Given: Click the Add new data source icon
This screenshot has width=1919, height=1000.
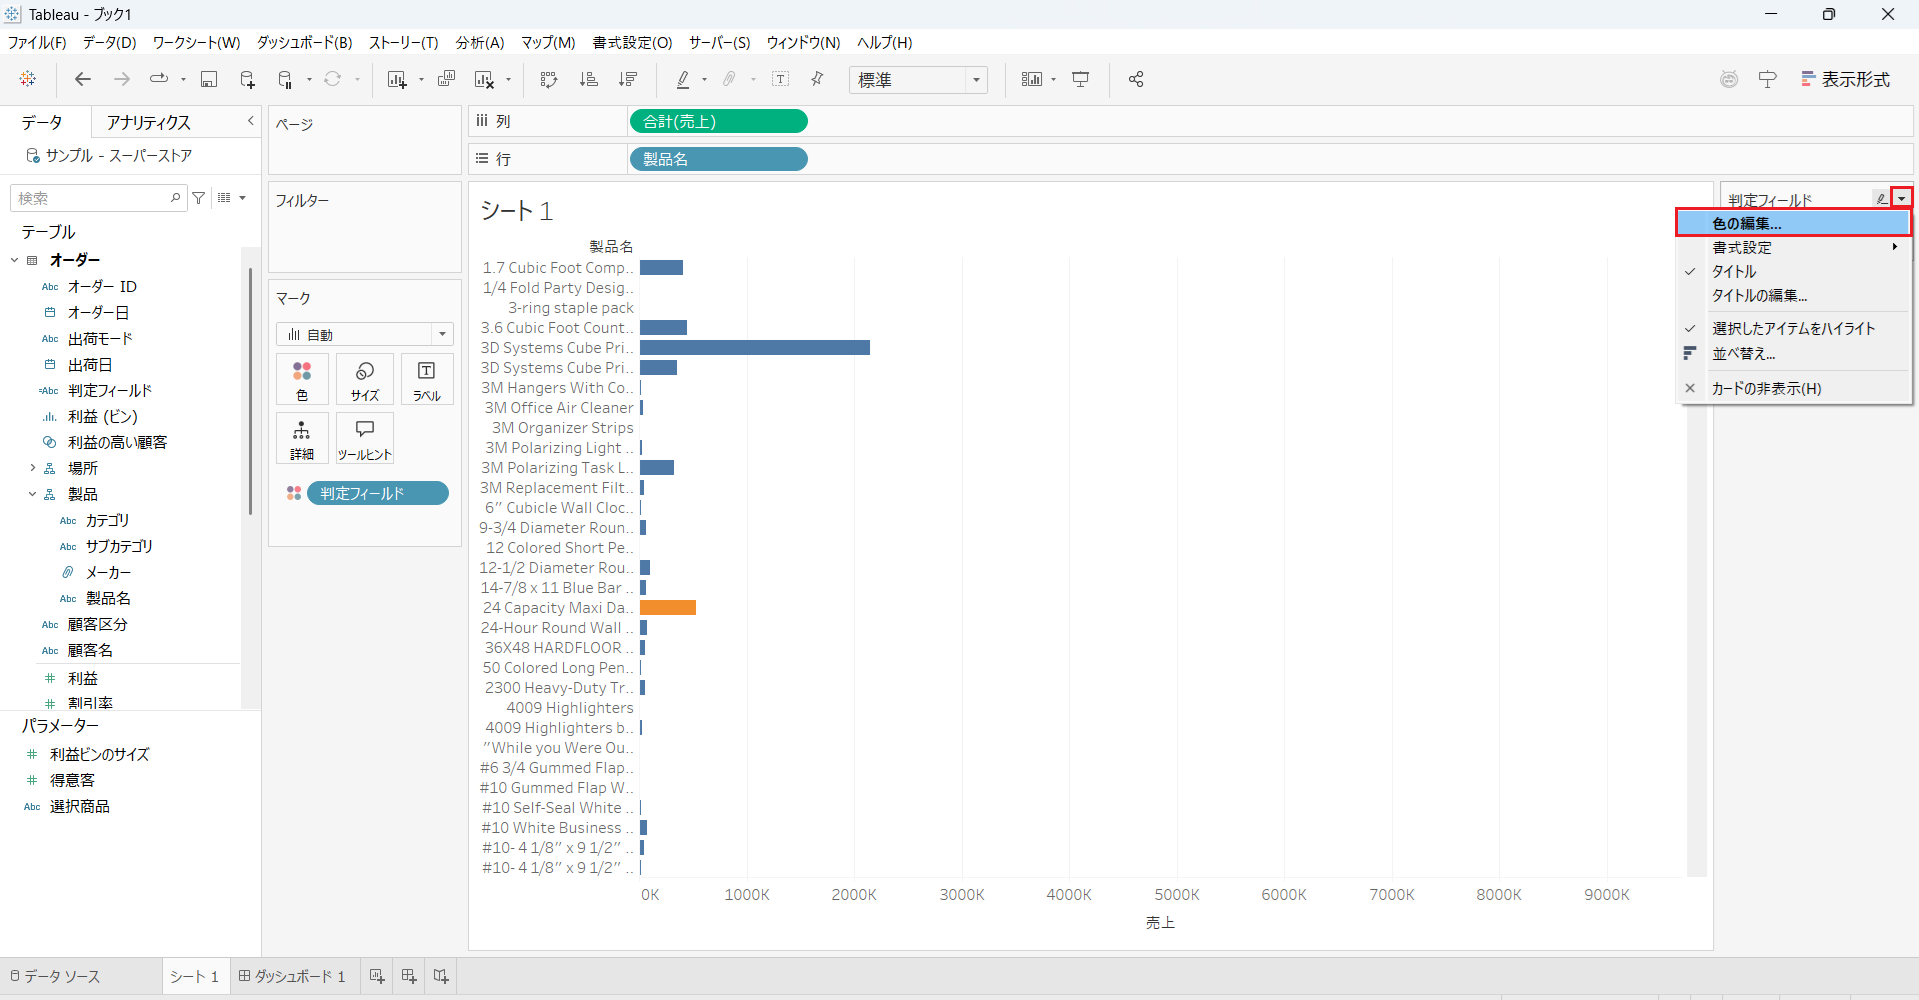Looking at the screenshot, I should pos(247,80).
